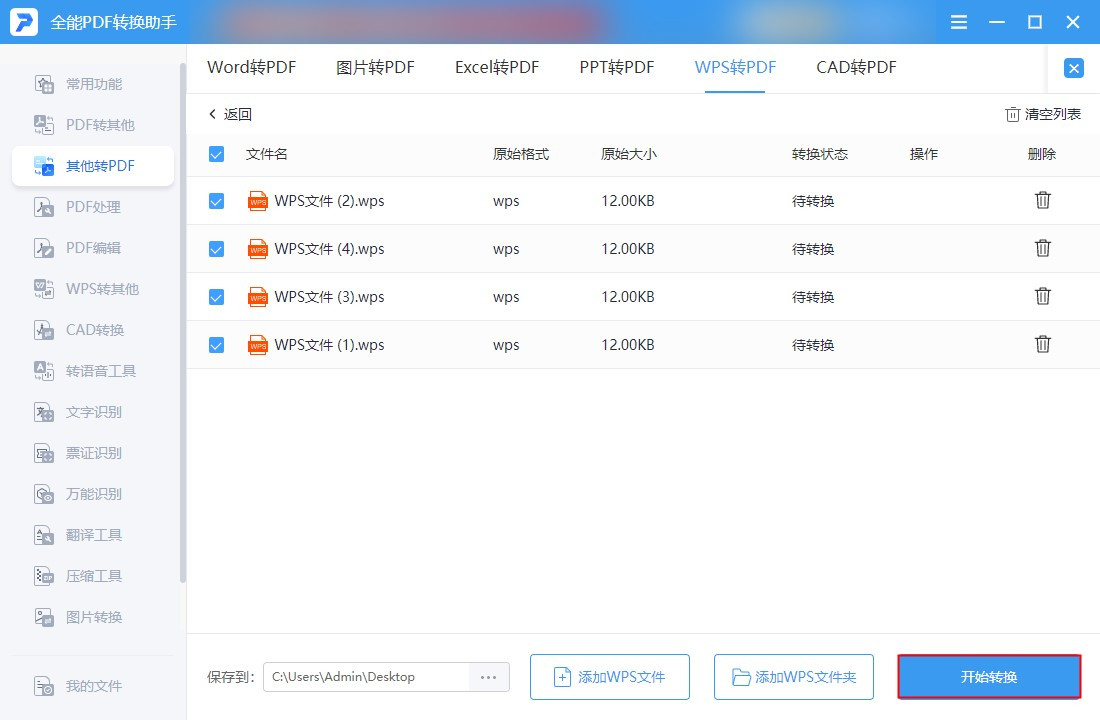This screenshot has height=720, width=1100.
Task: Open the 文字识别 sidebar section
Action: (78, 412)
